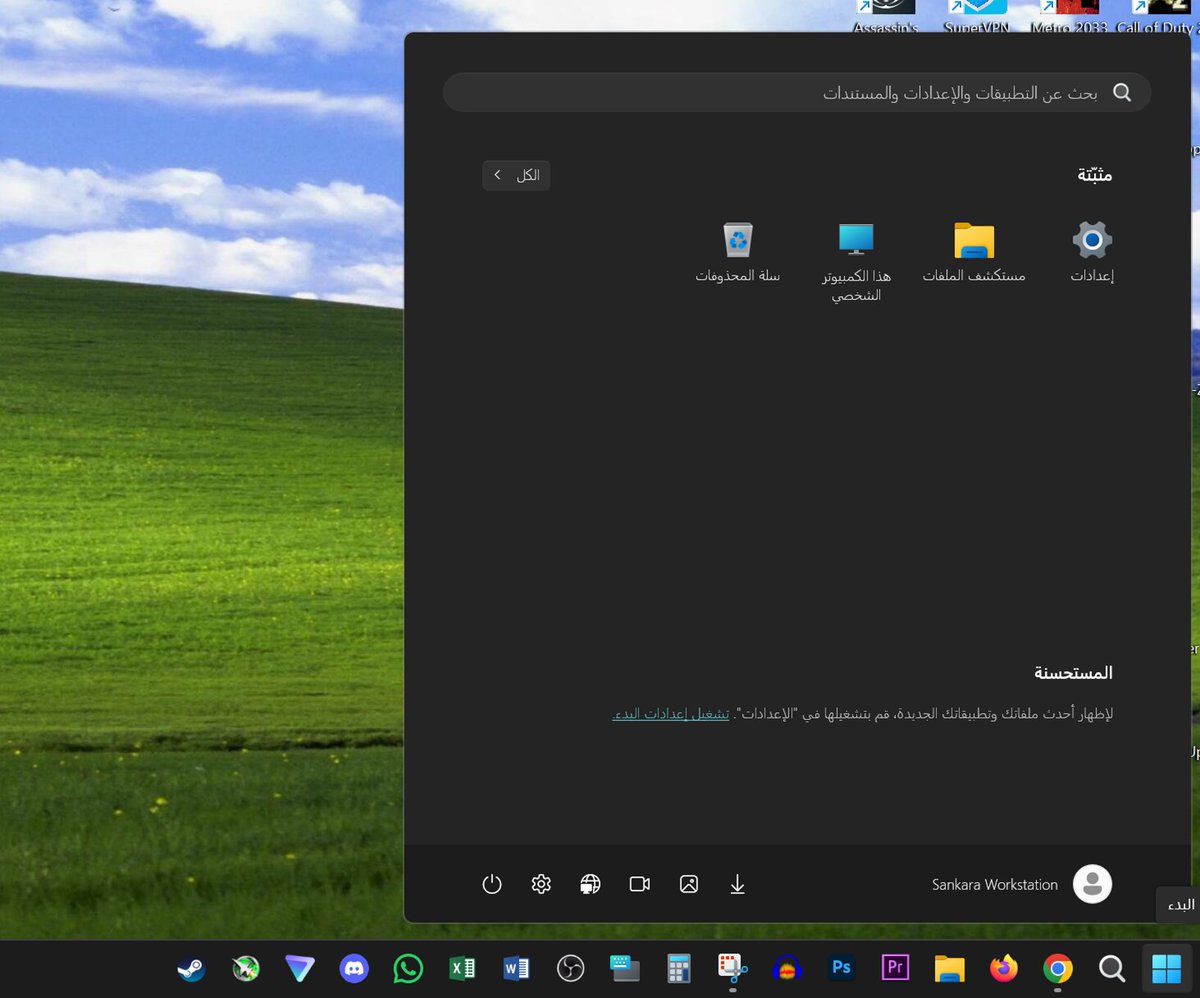This screenshot has height=998, width=1200.
Task: Launch Word from the taskbar
Action: click(x=516, y=968)
